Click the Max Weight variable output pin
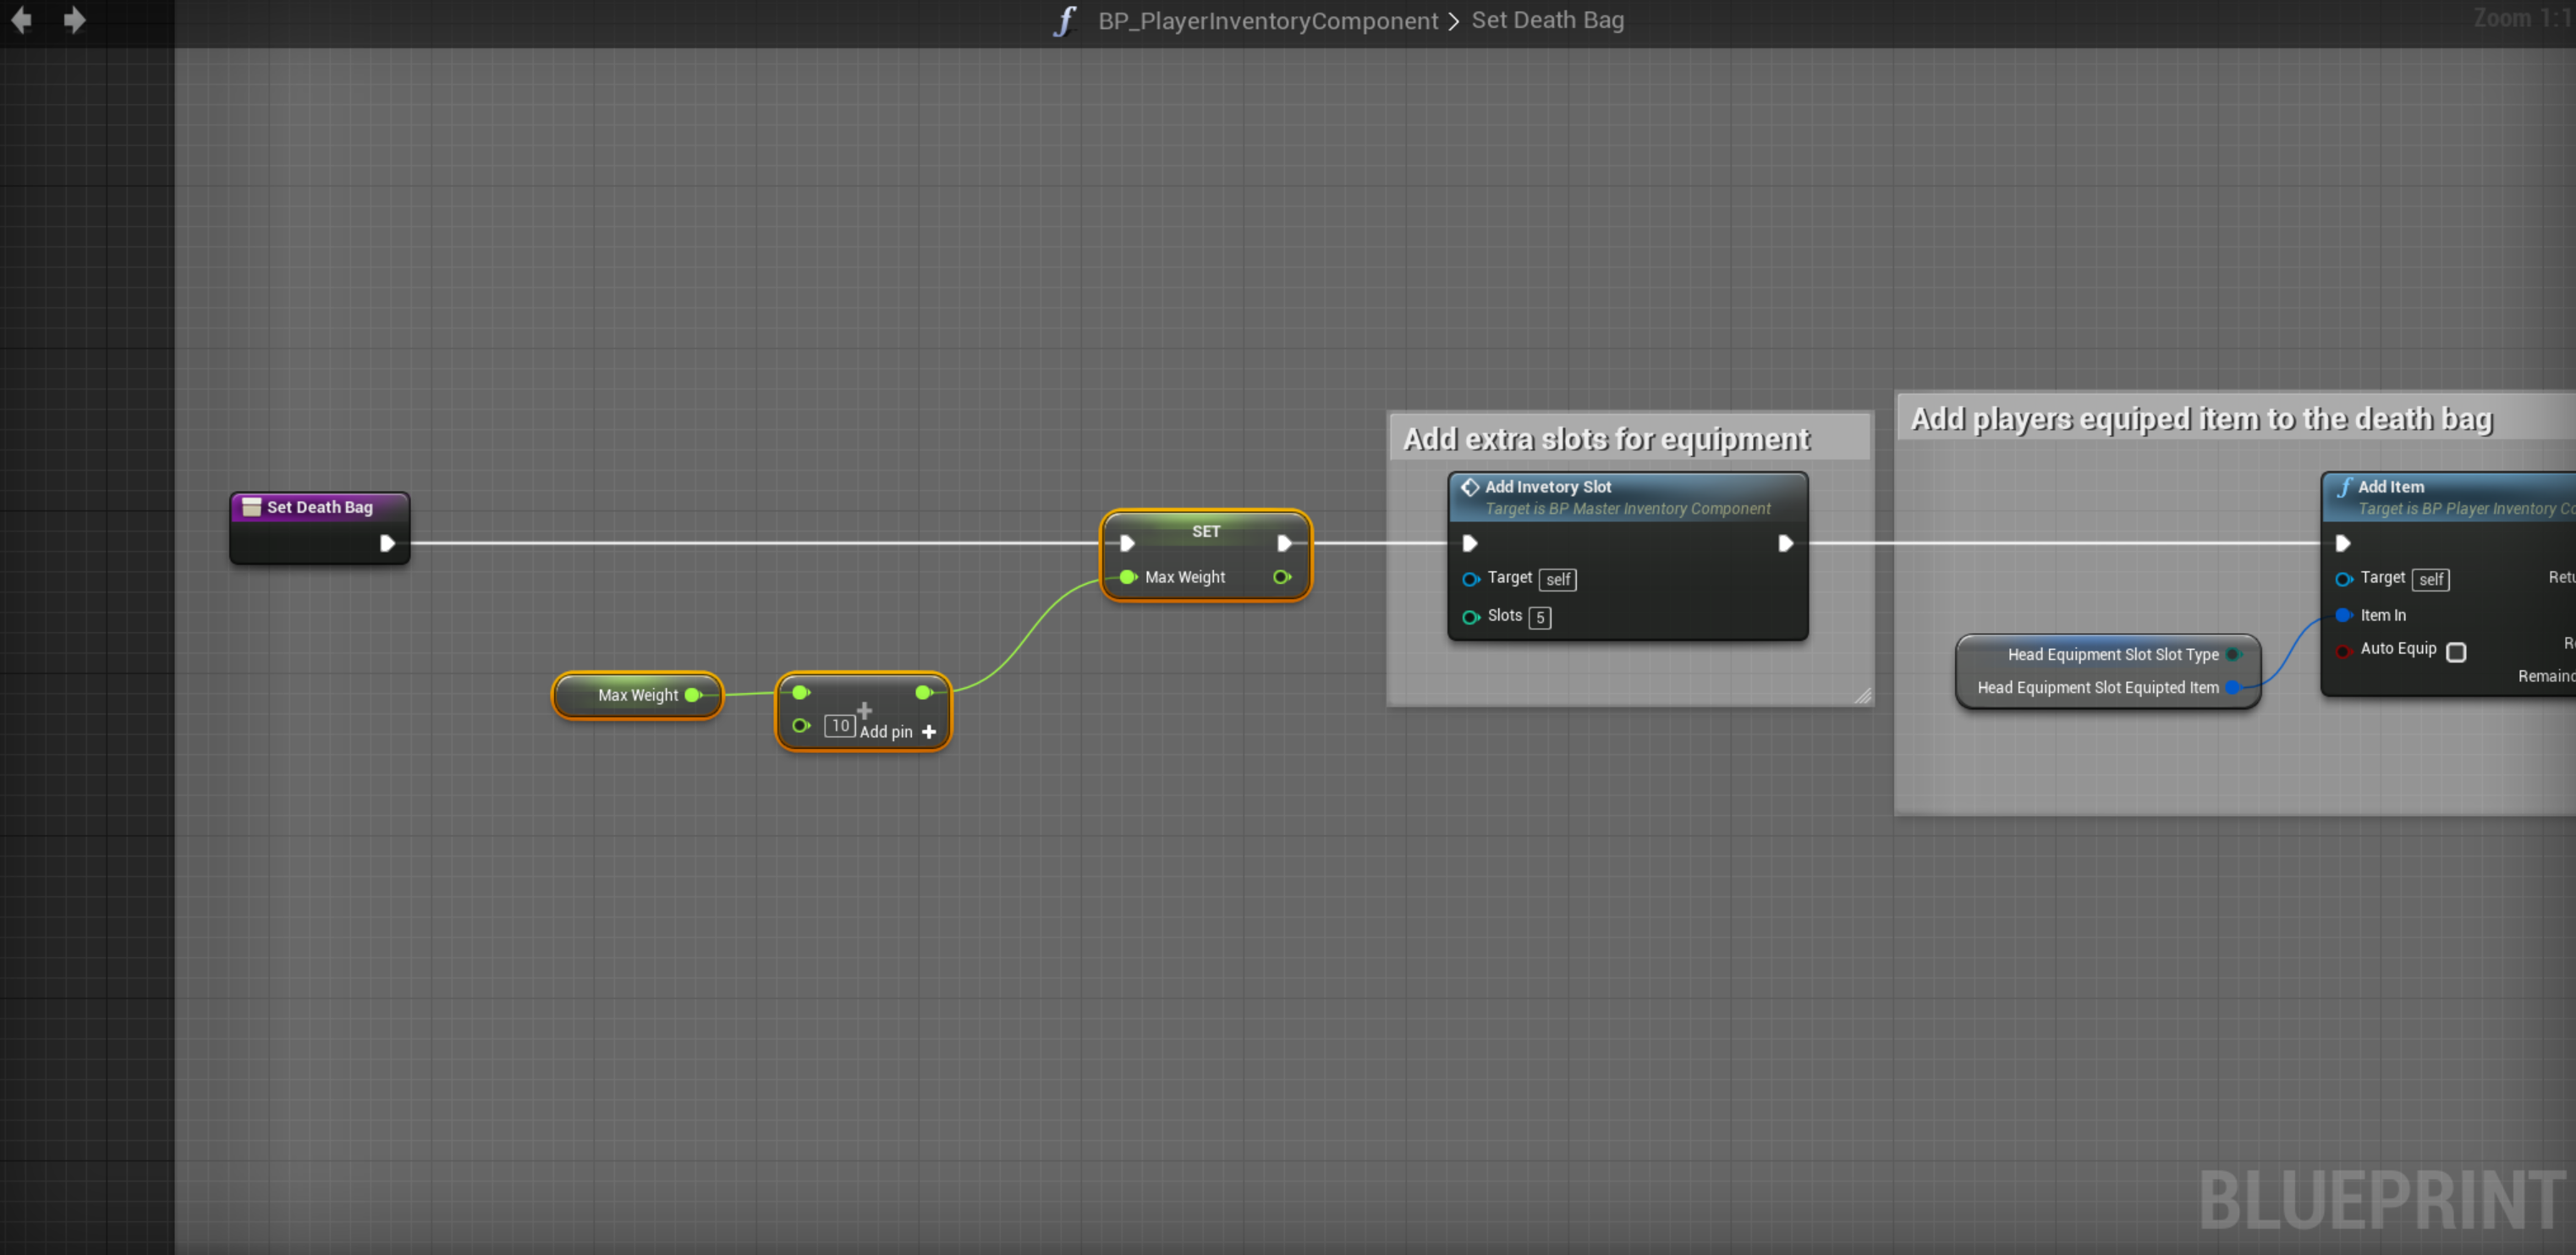 [692, 695]
